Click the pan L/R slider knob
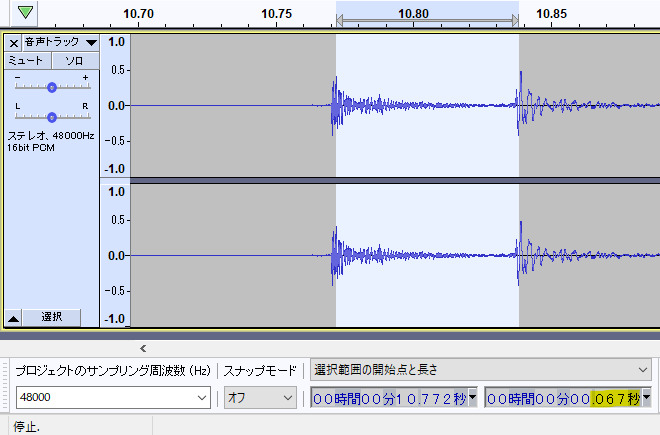The height and width of the screenshot is (435, 660). tap(51, 116)
